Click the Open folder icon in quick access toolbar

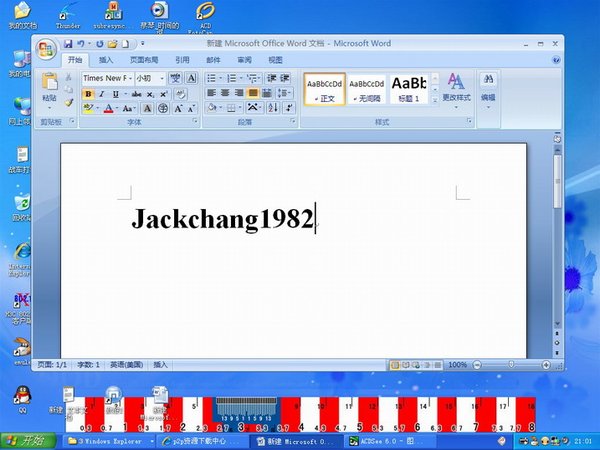click(x=112, y=44)
